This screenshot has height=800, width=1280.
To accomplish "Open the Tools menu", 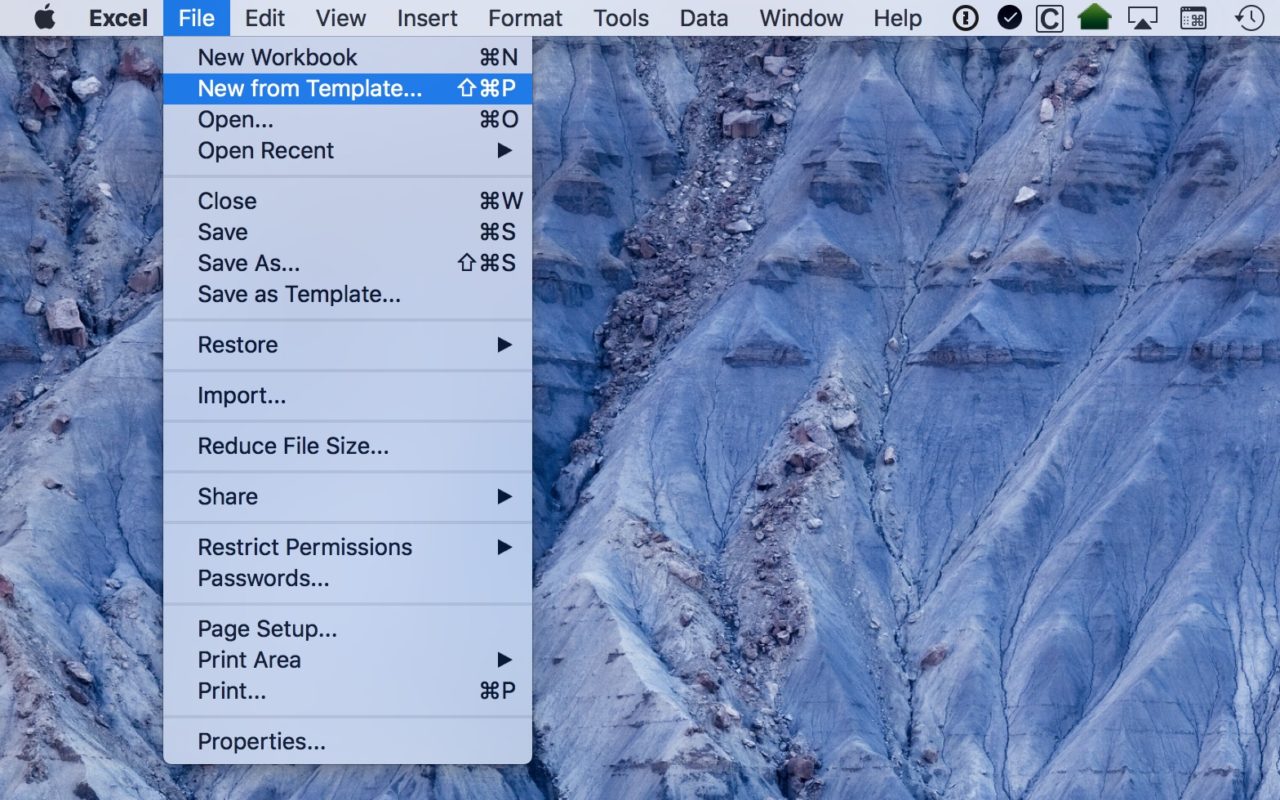I will [621, 18].
